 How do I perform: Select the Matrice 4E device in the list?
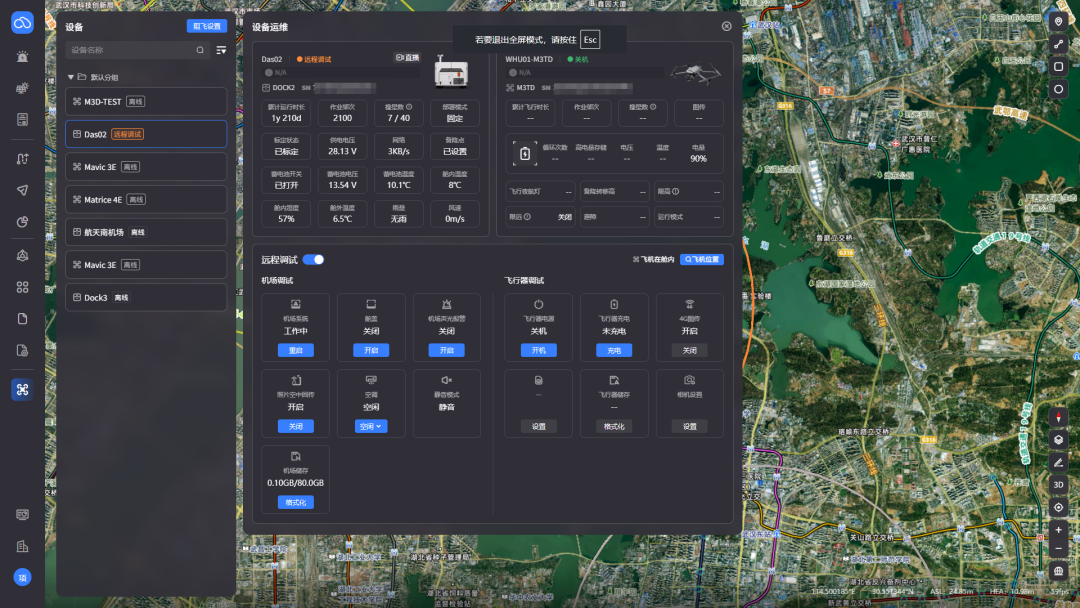[146, 200]
